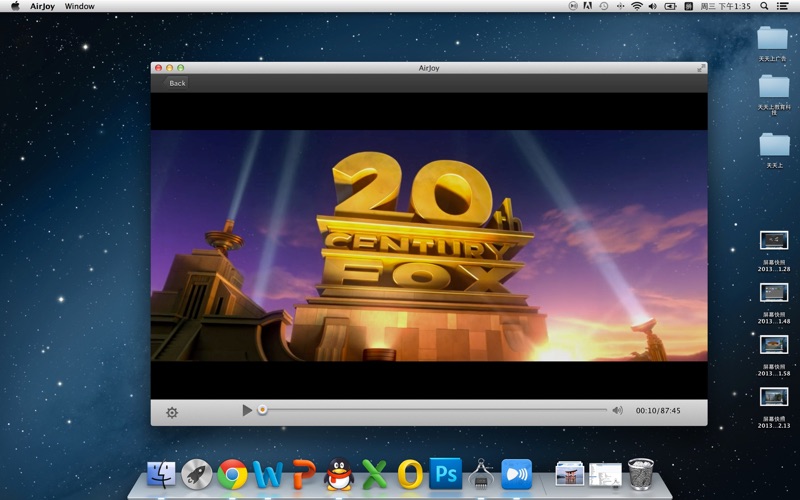Open the AirJoy menu in menu bar
The width and height of the screenshot is (800, 500).
(x=42, y=6)
